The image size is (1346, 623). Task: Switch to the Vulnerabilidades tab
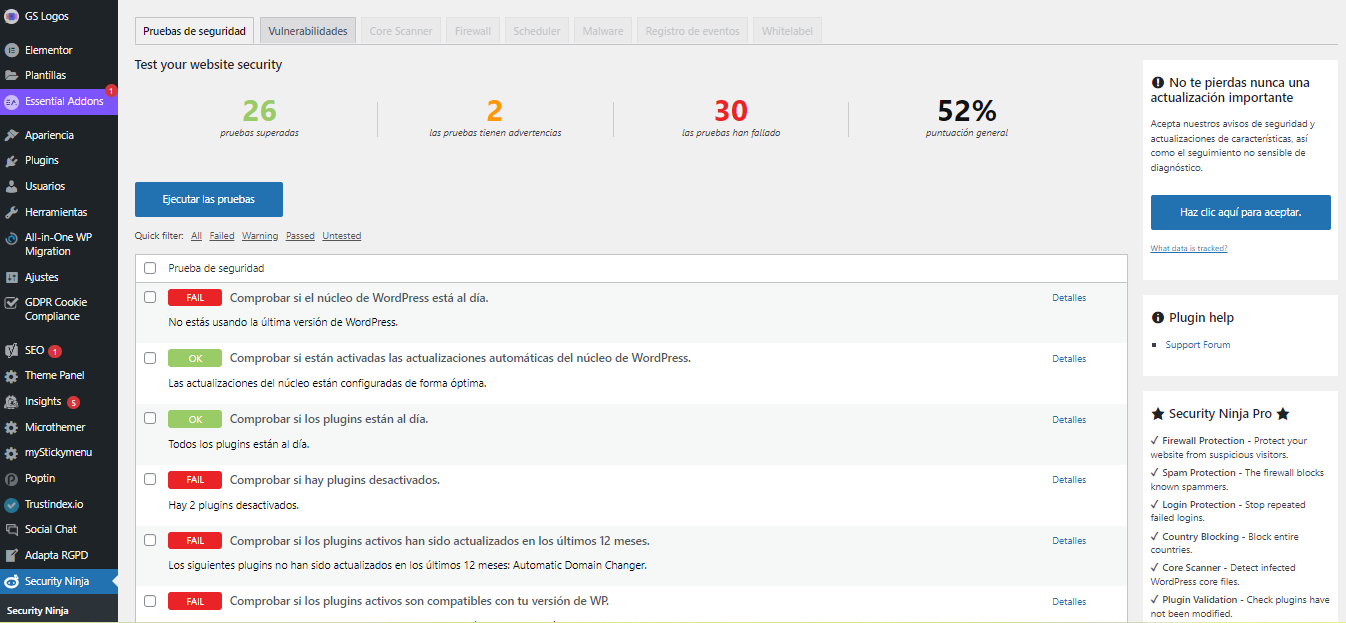[x=308, y=29]
